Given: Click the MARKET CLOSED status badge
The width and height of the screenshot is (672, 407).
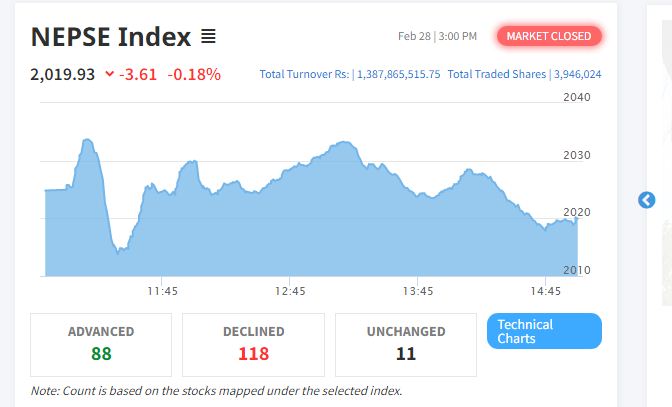Looking at the screenshot, I should point(549,36).
